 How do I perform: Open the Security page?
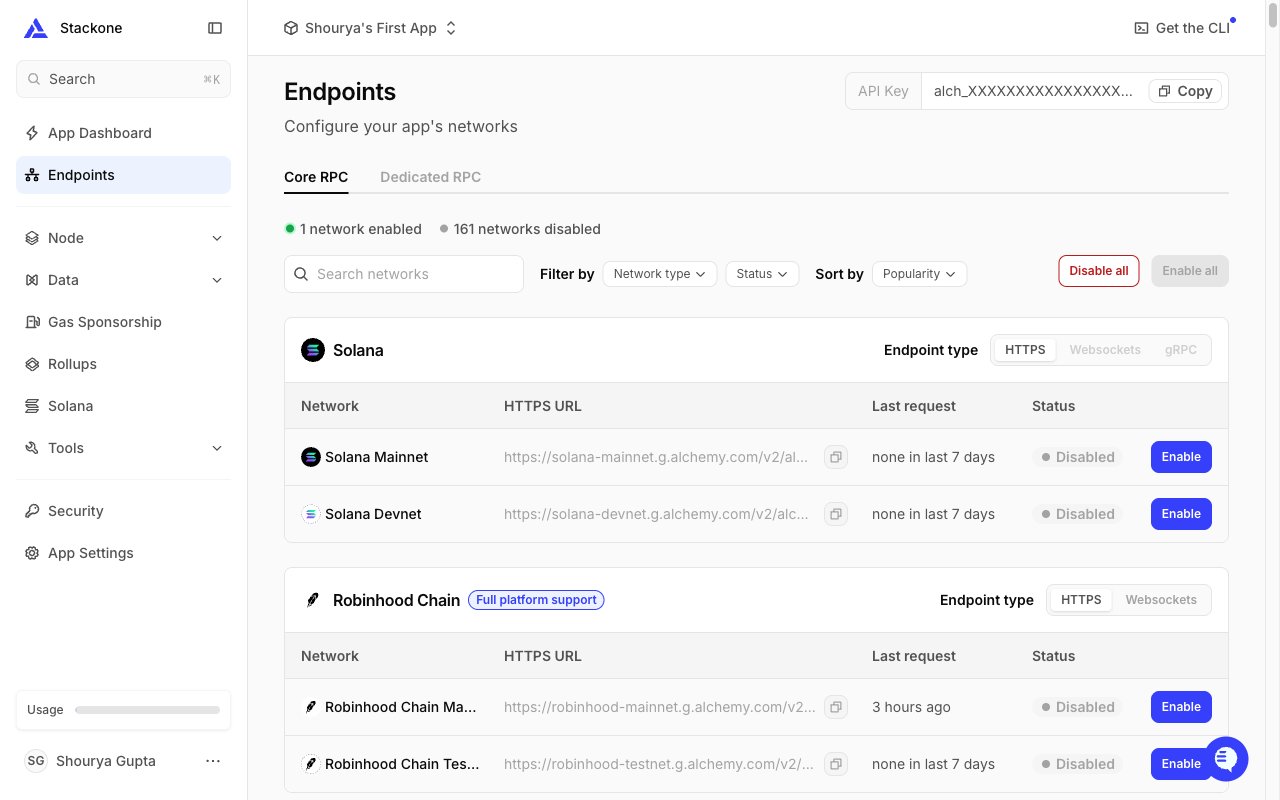[x=123, y=511]
